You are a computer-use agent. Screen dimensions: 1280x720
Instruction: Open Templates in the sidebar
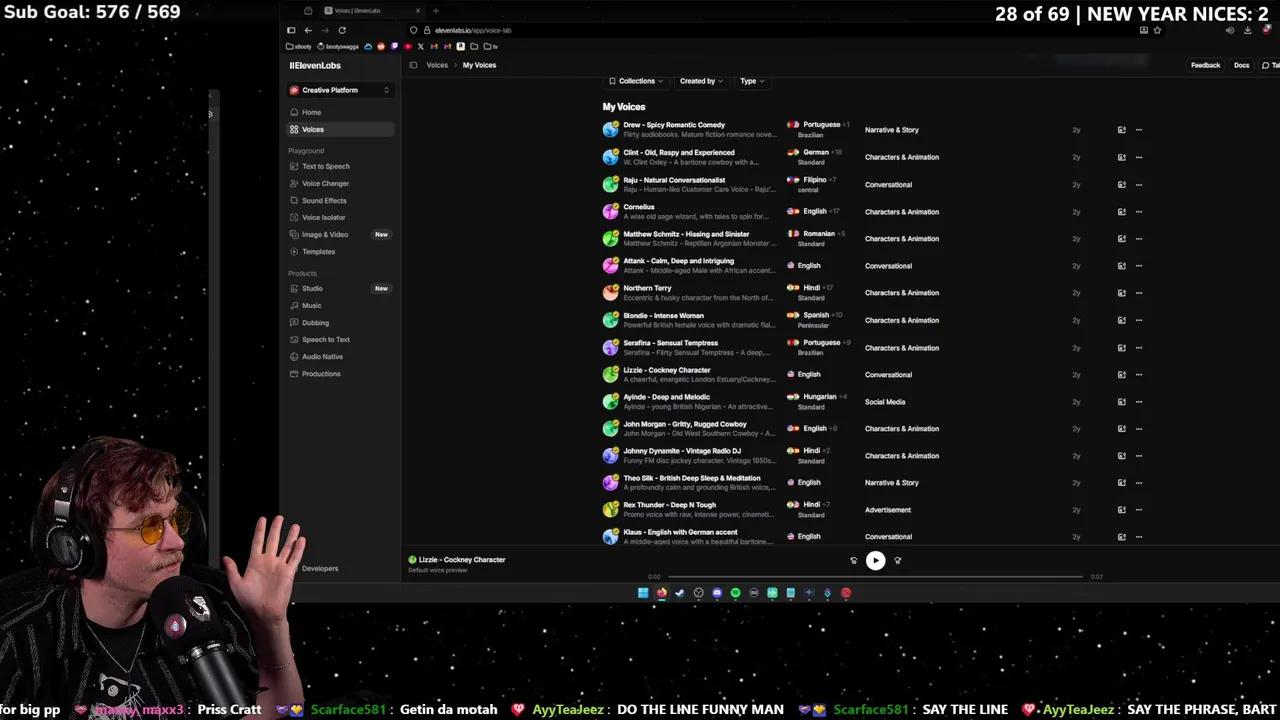click(x=339, y=251)
